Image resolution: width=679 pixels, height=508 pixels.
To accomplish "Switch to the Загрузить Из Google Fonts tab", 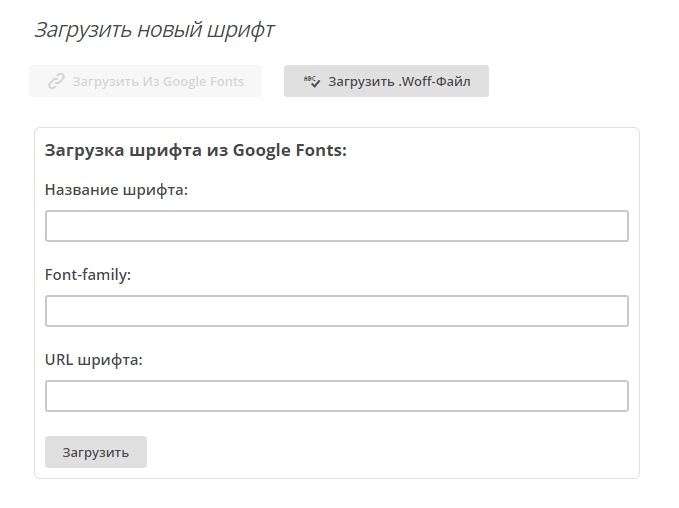I will coord(146,82).
